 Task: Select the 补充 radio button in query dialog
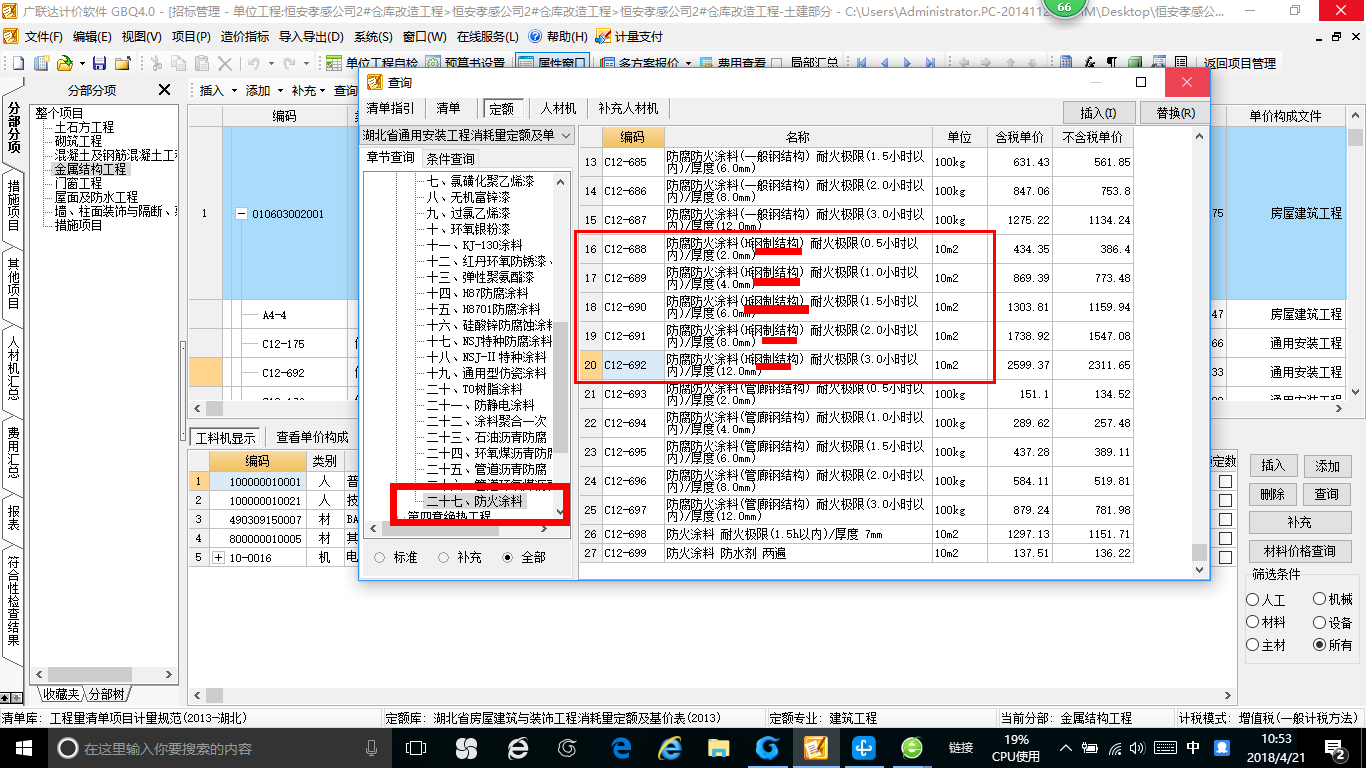(444, 557)
